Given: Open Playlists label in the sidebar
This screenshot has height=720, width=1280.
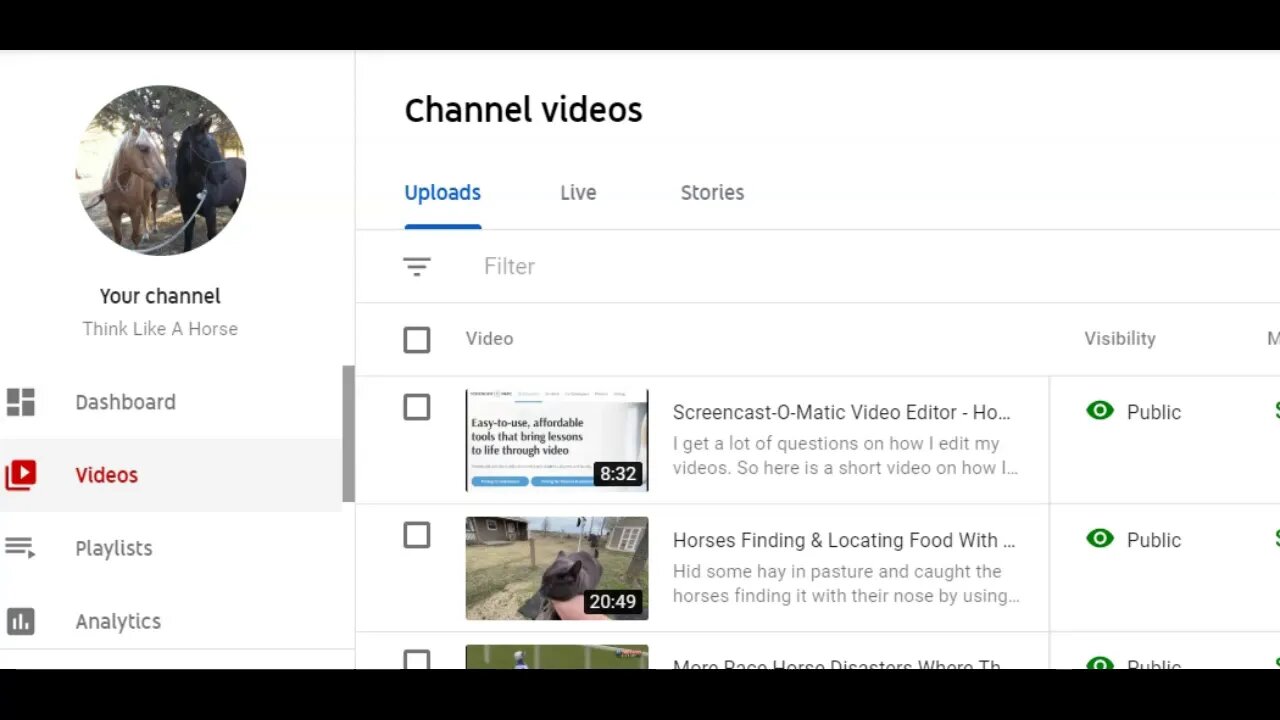Looking at the screenshot, I should (x=114, y=548).
